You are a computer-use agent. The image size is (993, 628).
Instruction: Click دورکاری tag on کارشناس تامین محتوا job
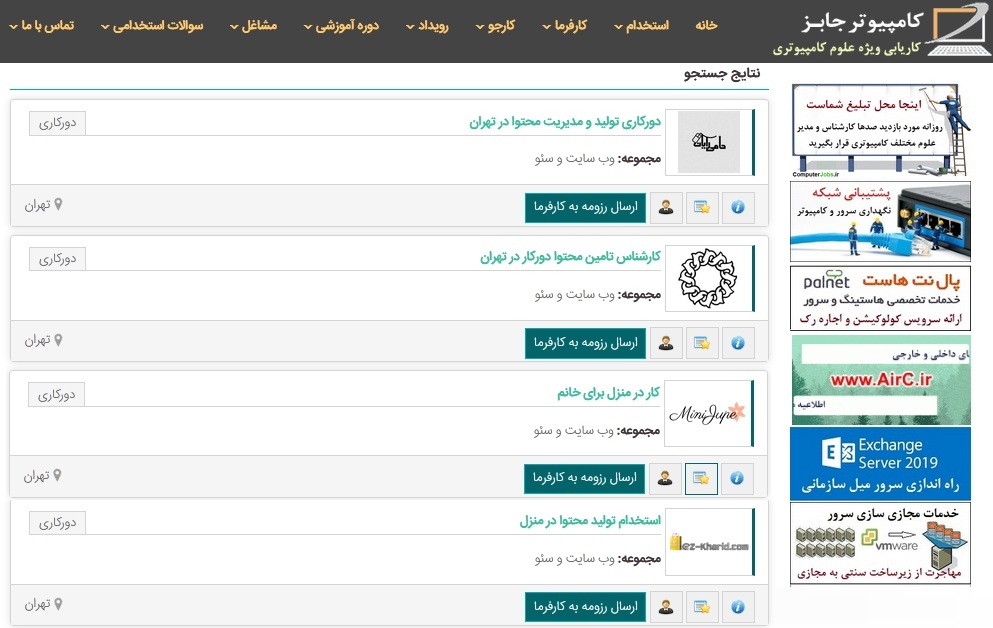[x=57, y=259]
